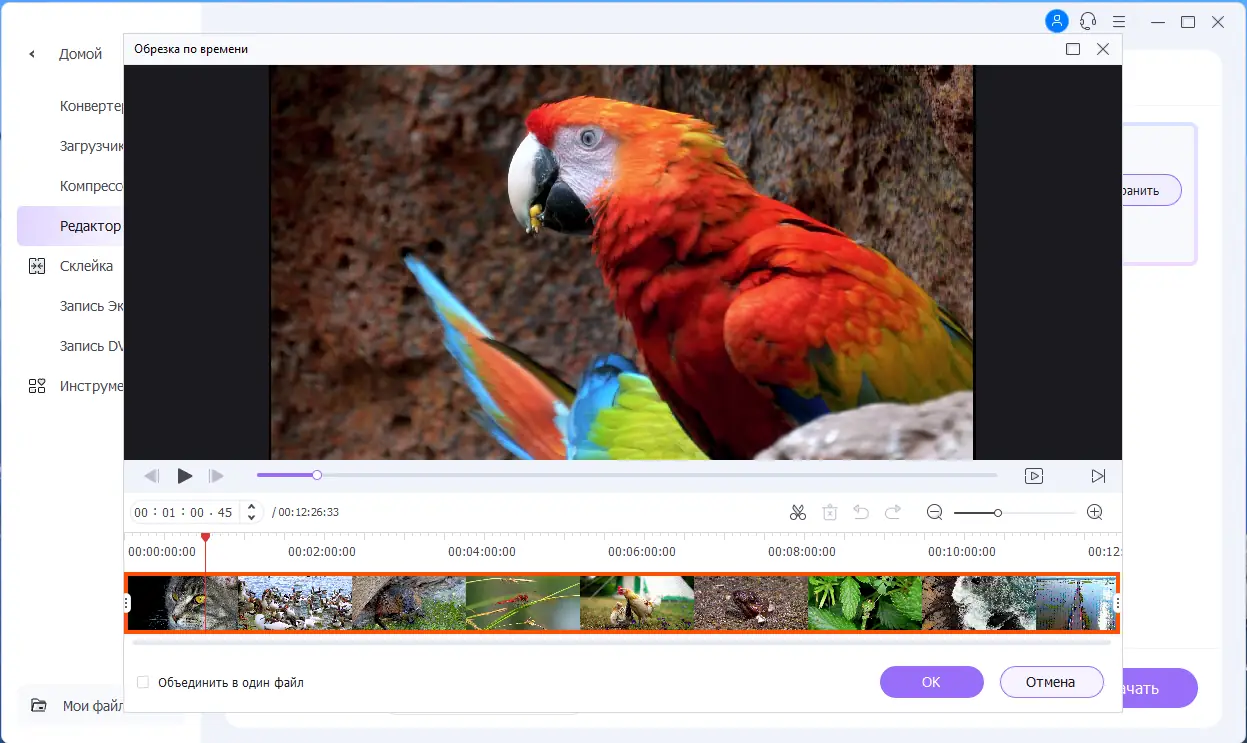Increase the current time with the up arrow

[x=251, y=507]
